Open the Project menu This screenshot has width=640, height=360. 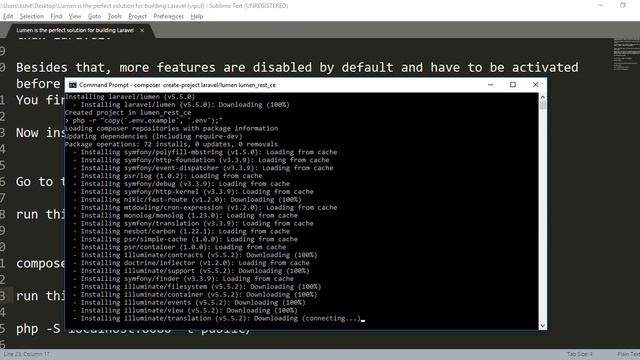[x=138, y=16]
